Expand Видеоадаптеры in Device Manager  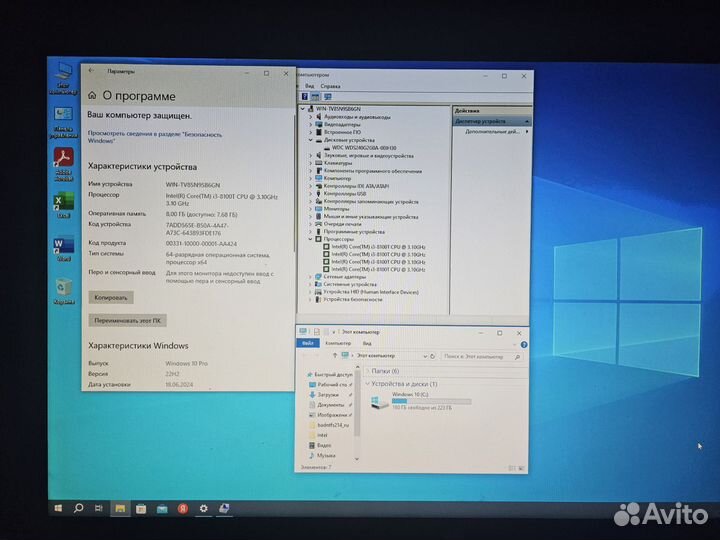click(310, 125)
